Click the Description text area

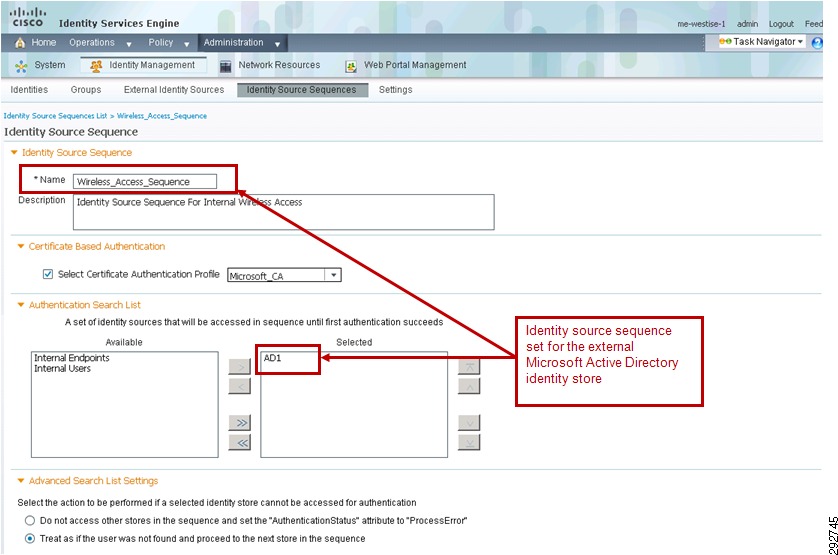pos(283,212)
